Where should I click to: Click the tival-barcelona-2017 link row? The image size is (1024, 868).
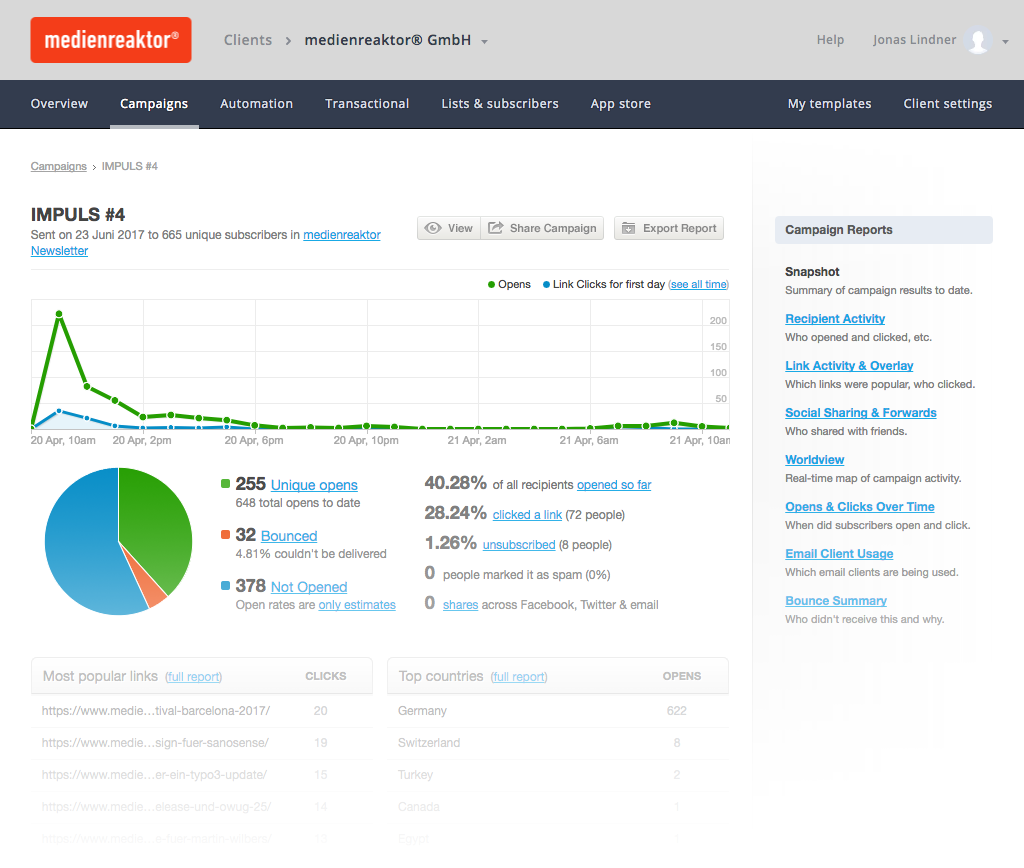[x=202, y=711]
